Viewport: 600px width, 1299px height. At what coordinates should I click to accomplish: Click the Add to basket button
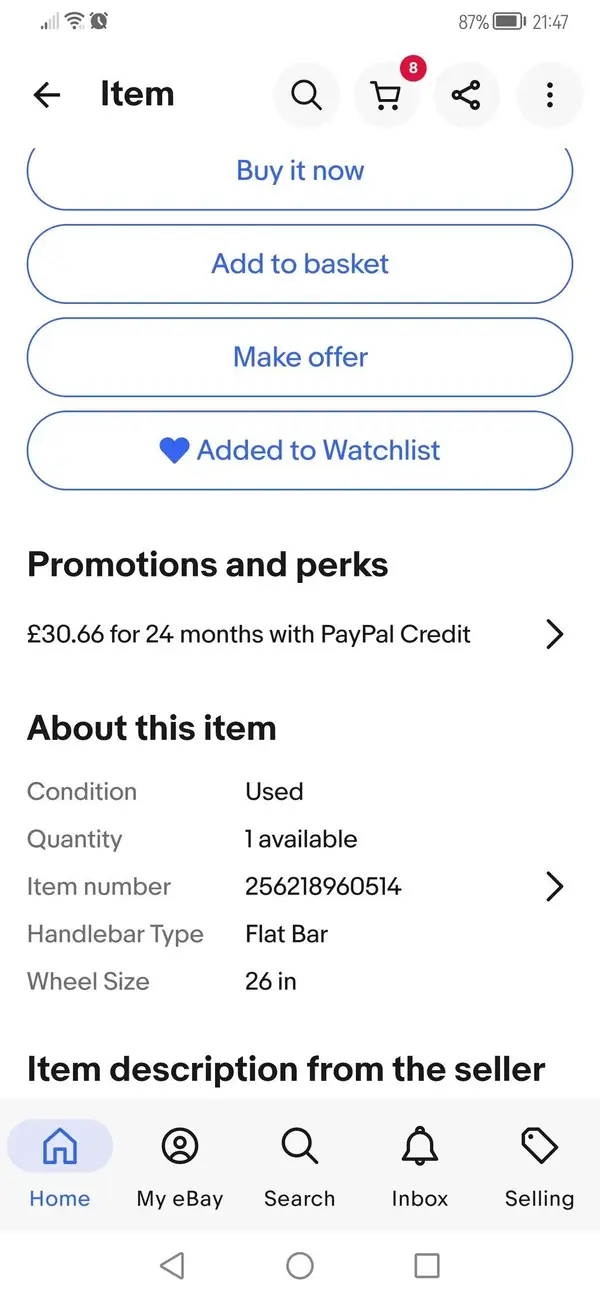click(x=300, y=264)
